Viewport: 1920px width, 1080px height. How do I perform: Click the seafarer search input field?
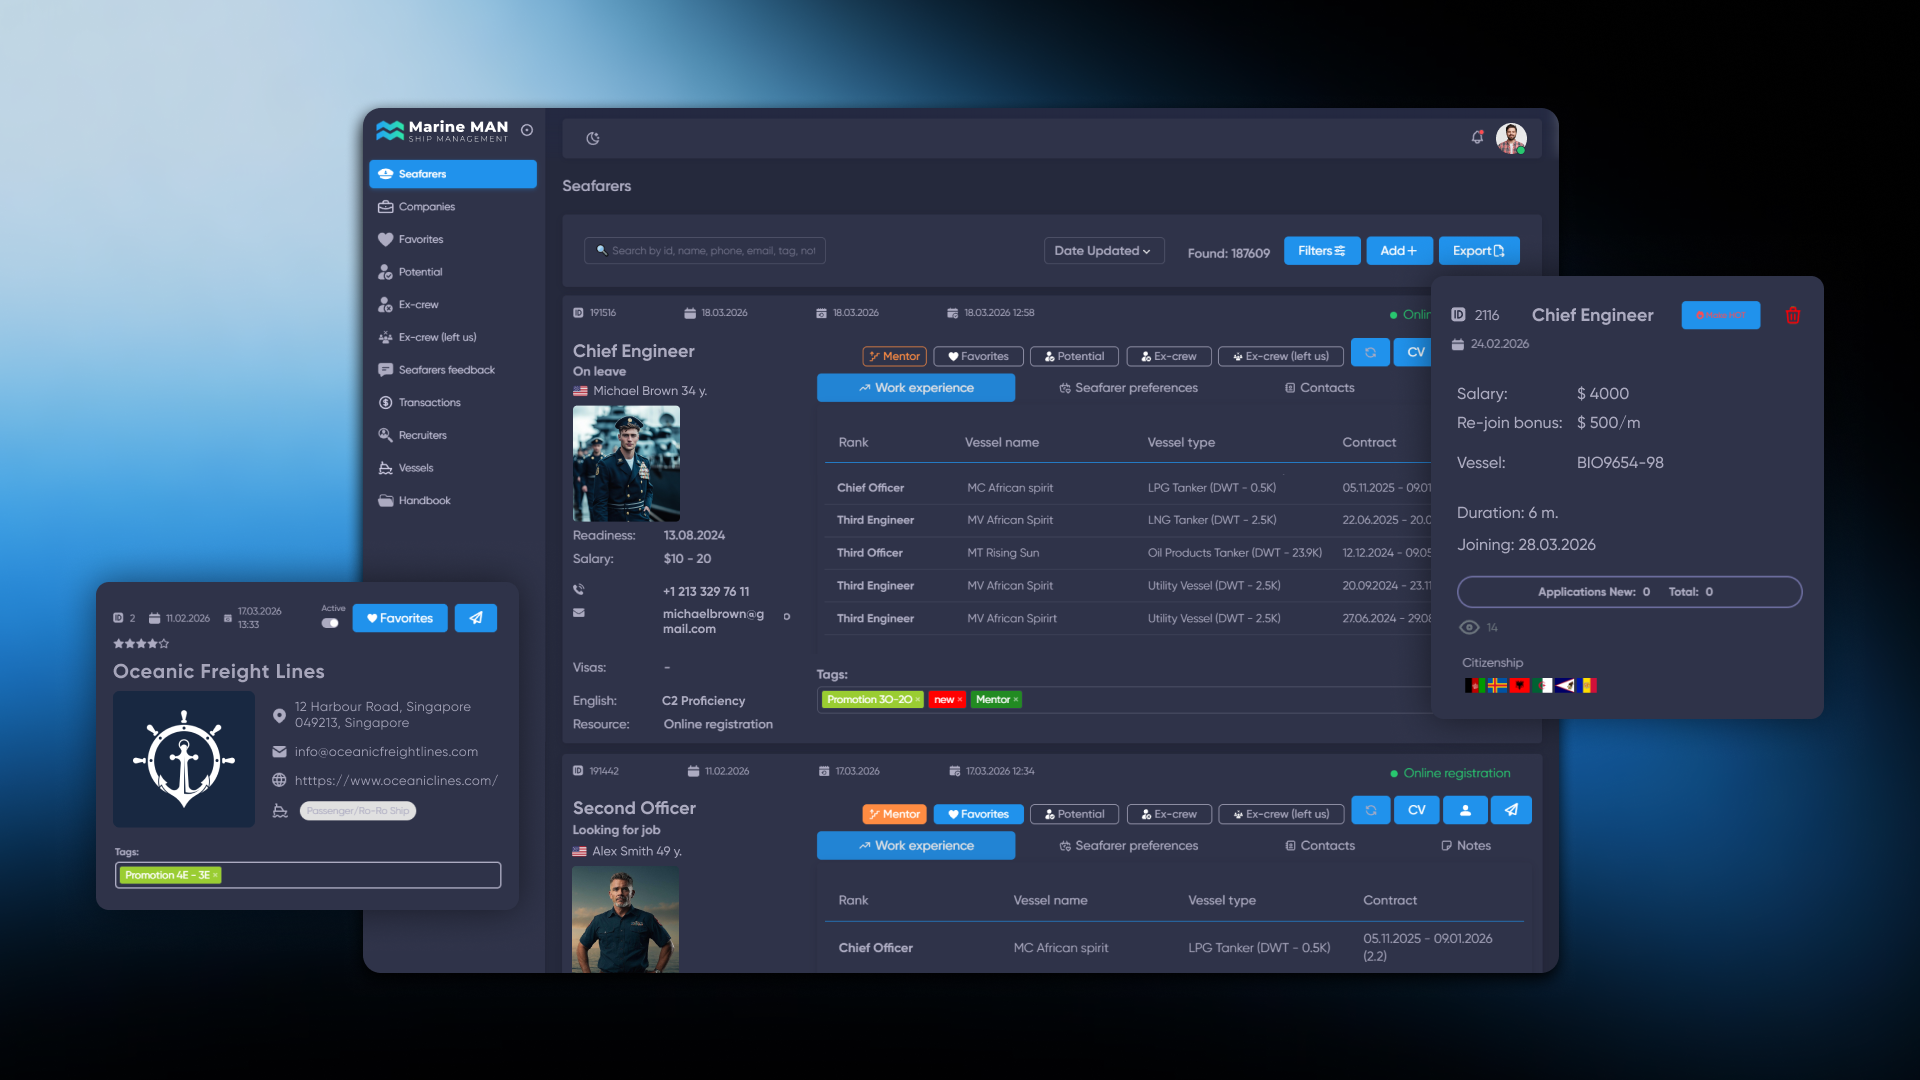(705, 251)
